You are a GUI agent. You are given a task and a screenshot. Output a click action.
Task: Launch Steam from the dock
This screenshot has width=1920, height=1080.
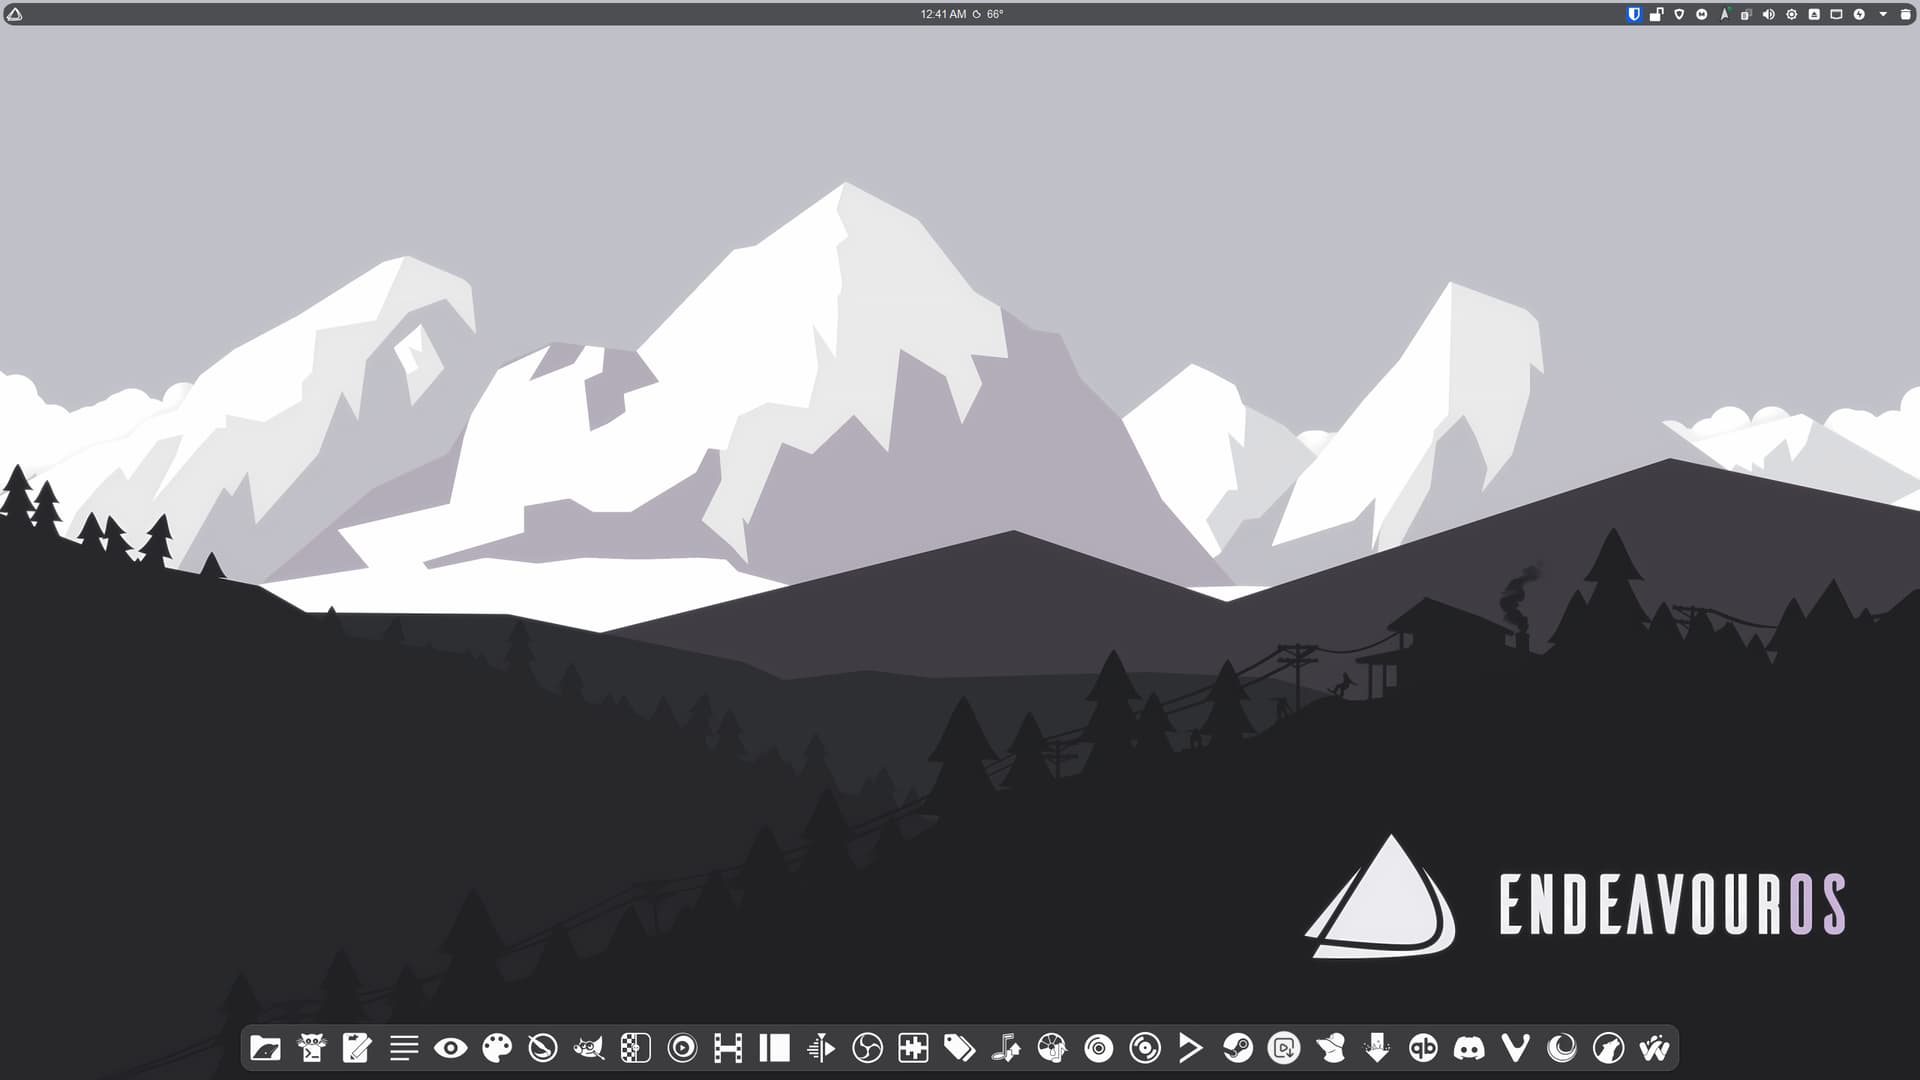point(1238,1048)
